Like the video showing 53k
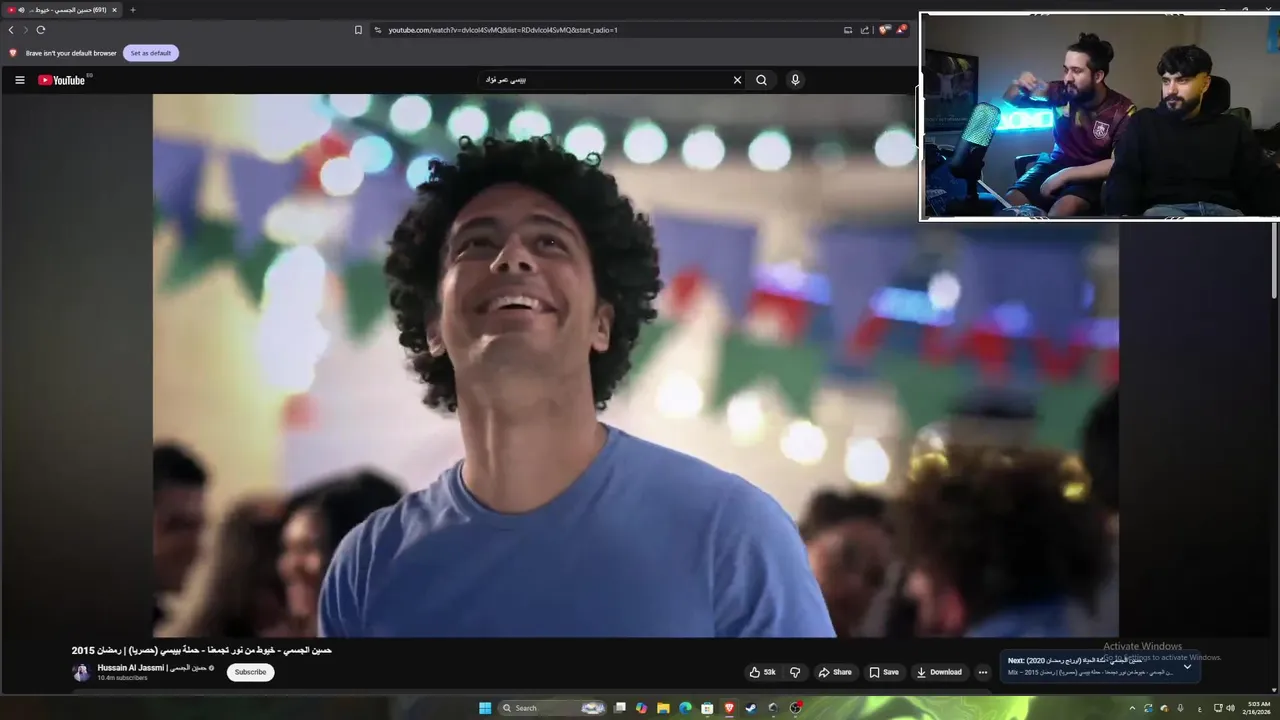The image size is (1280, 720). click(x=763, y=672)
